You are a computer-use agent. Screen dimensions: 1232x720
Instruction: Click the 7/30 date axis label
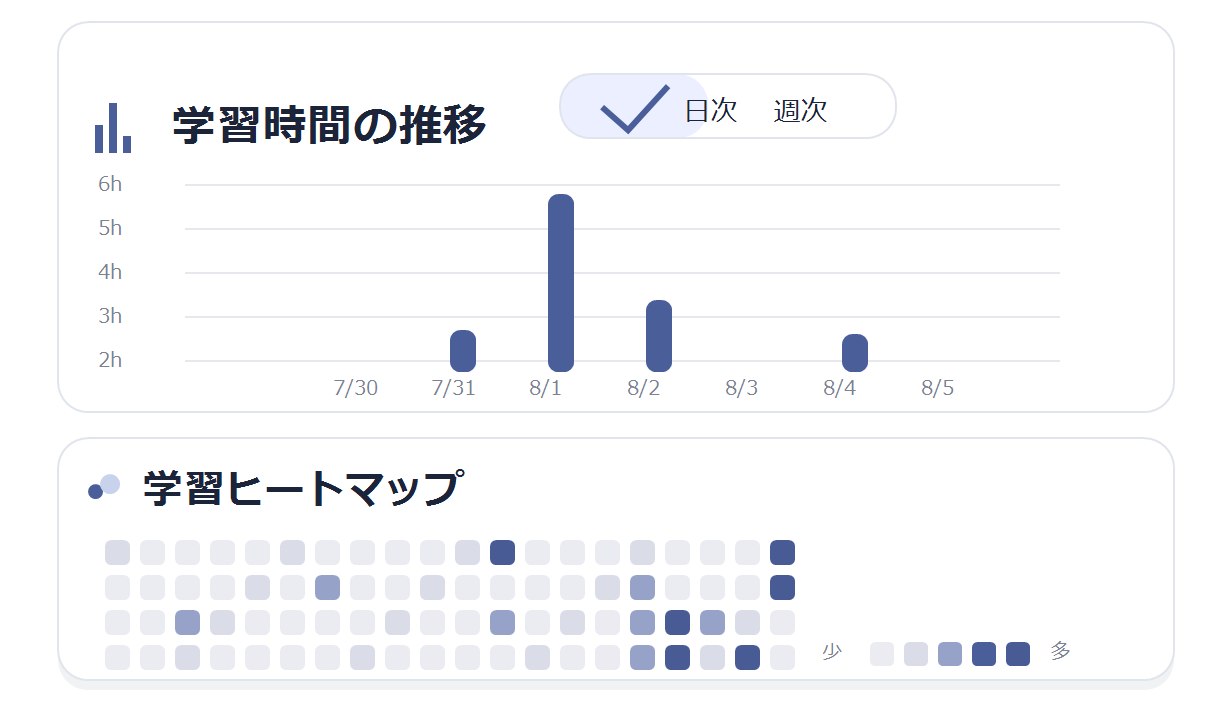click(x=356, y=388)
